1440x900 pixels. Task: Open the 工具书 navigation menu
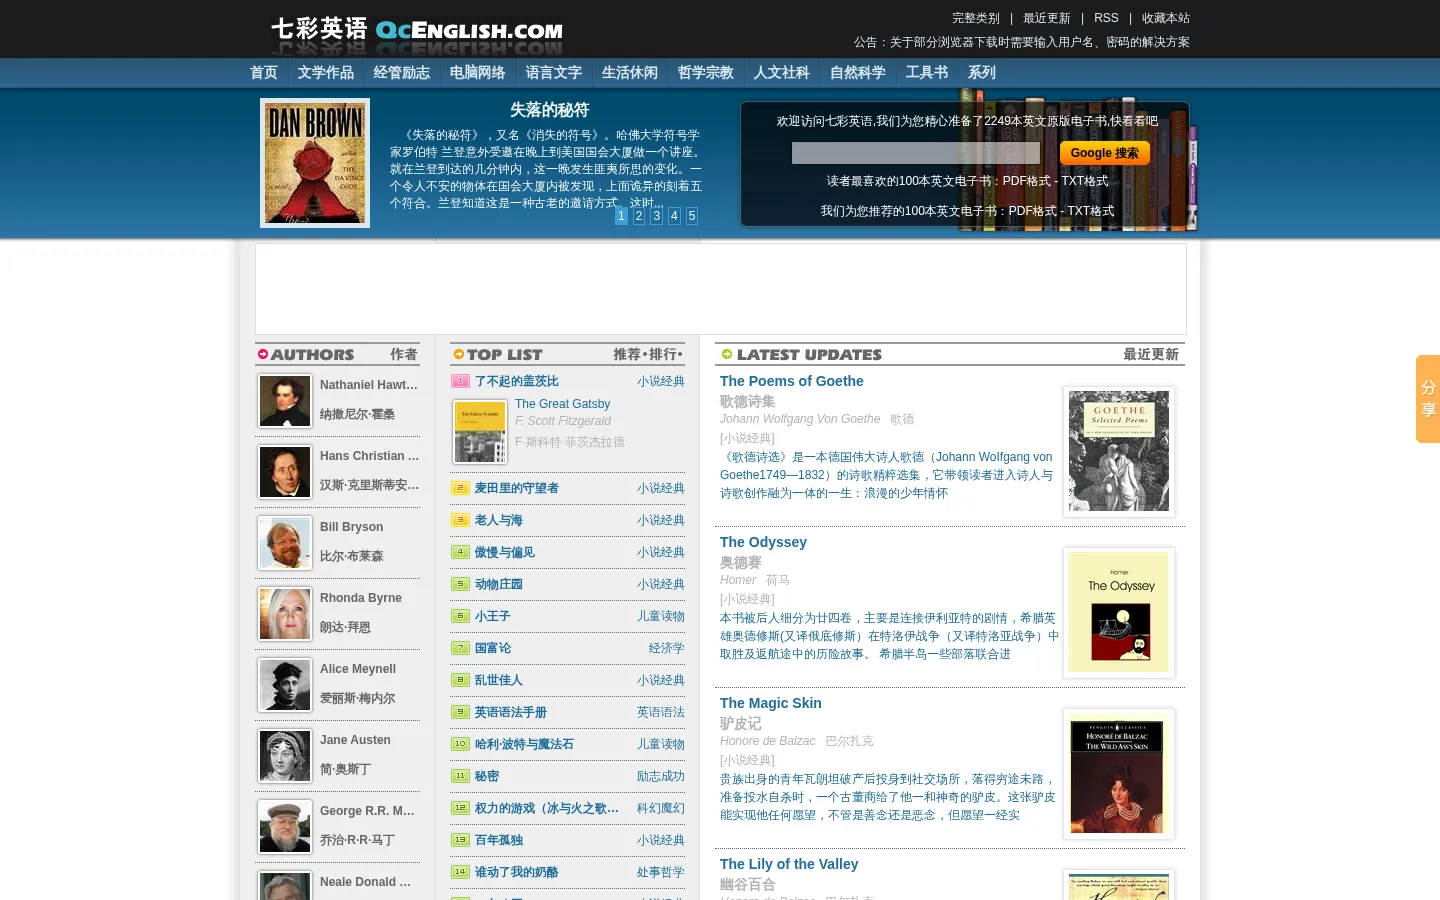point(927,73)
